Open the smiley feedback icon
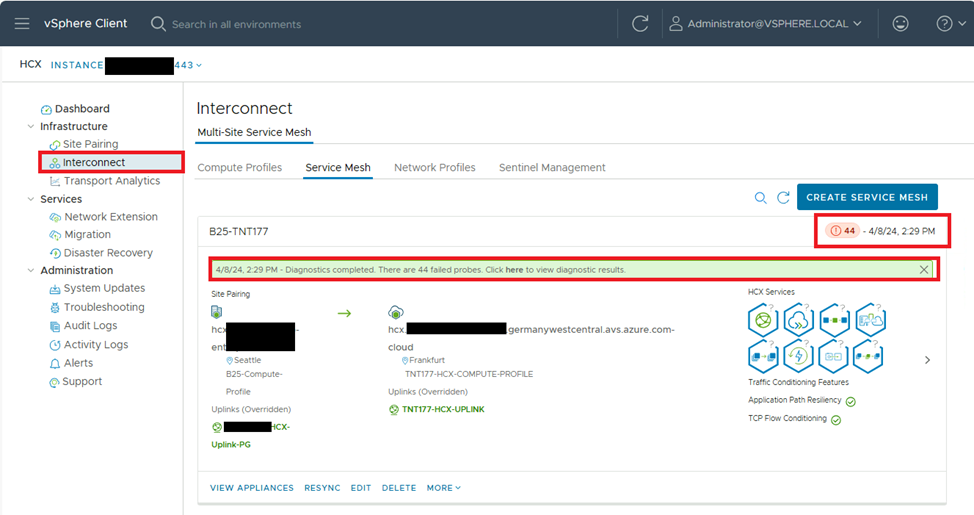Image resolution: width=974 pixels, height=515 pixels. 900,24
